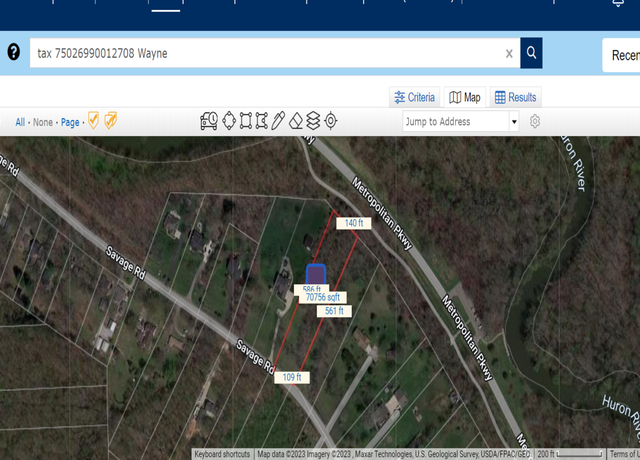This screenshot has height=460, width=640.
Task: Click the help question mark icon
Action: point(13,52)
